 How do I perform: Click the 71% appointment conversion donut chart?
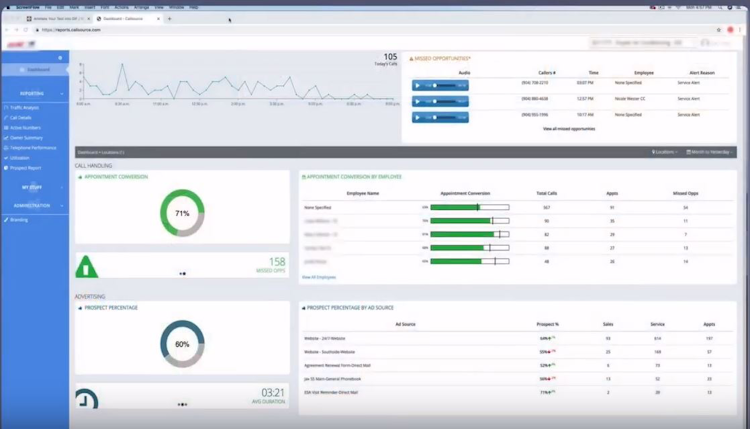(182, 213)
